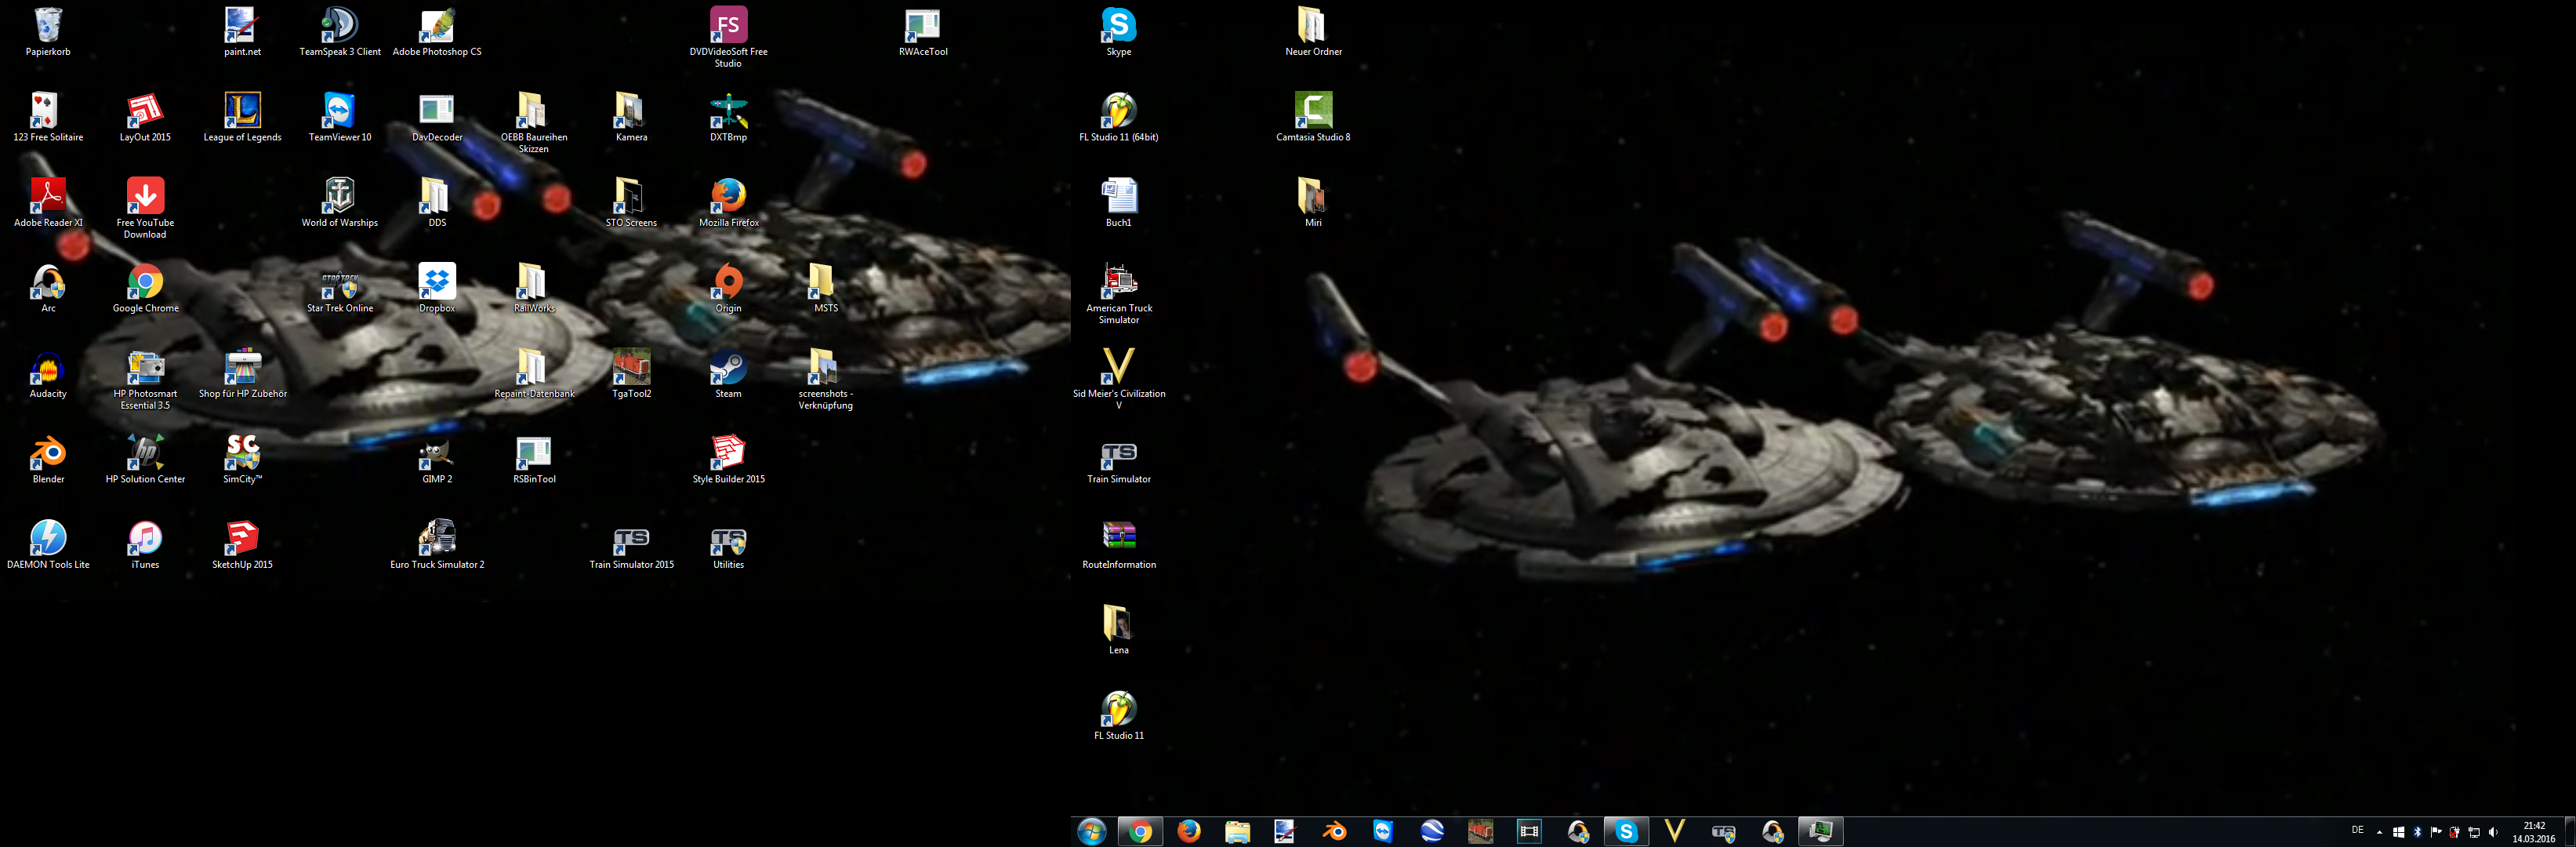The width and height of the screenshot is (2576, 847).
Task: Click the DXTBmp desktop icon
Action: (x=728, y=117)
